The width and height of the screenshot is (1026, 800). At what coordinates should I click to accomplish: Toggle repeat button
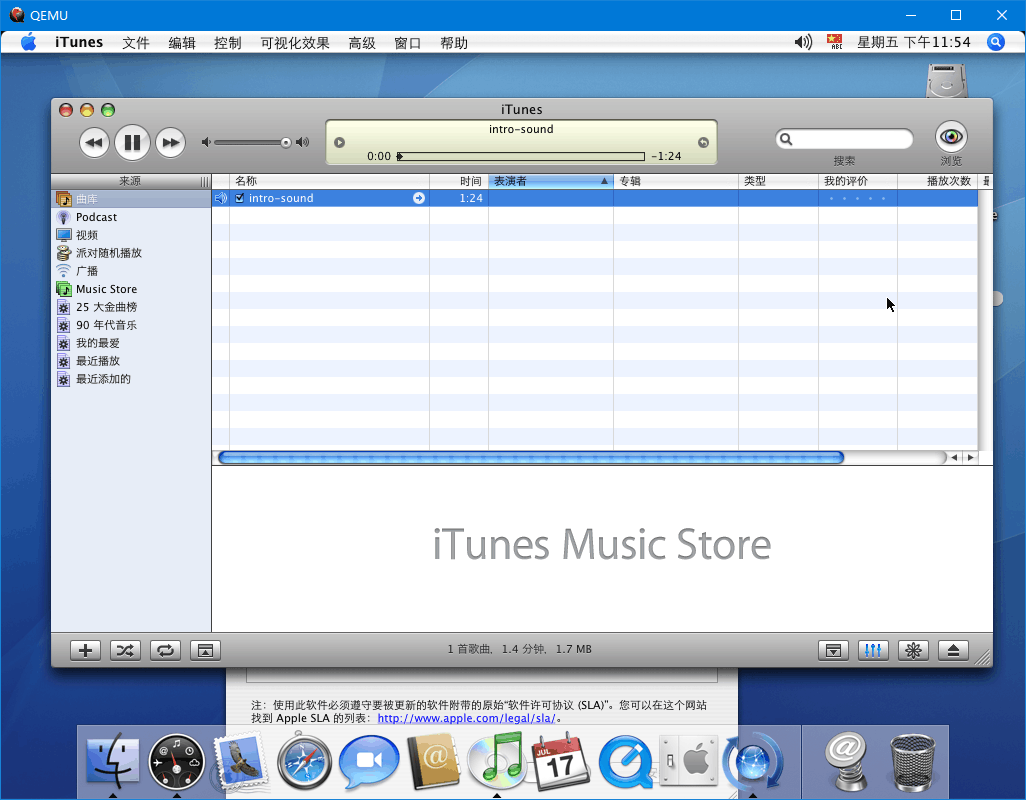click(x=165, y=650)
